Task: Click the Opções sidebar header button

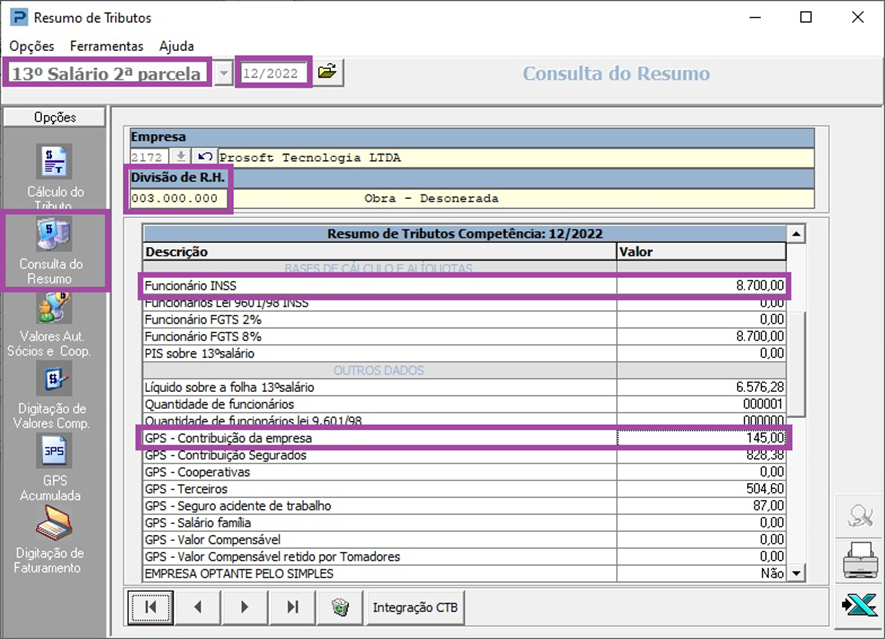Action: pos(54,117)
